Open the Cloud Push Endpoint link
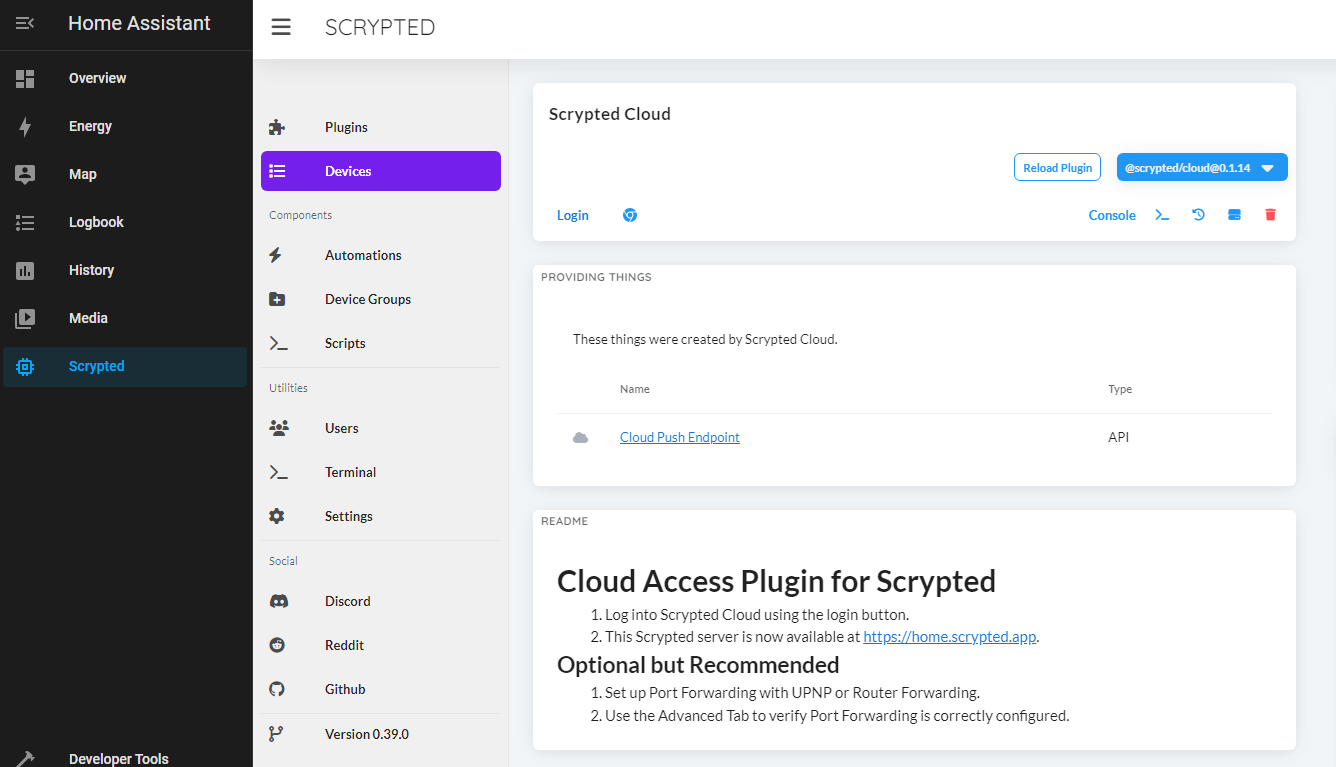Screen dimensions: 1336x767 pyautogui.click(x=680, y=437)
